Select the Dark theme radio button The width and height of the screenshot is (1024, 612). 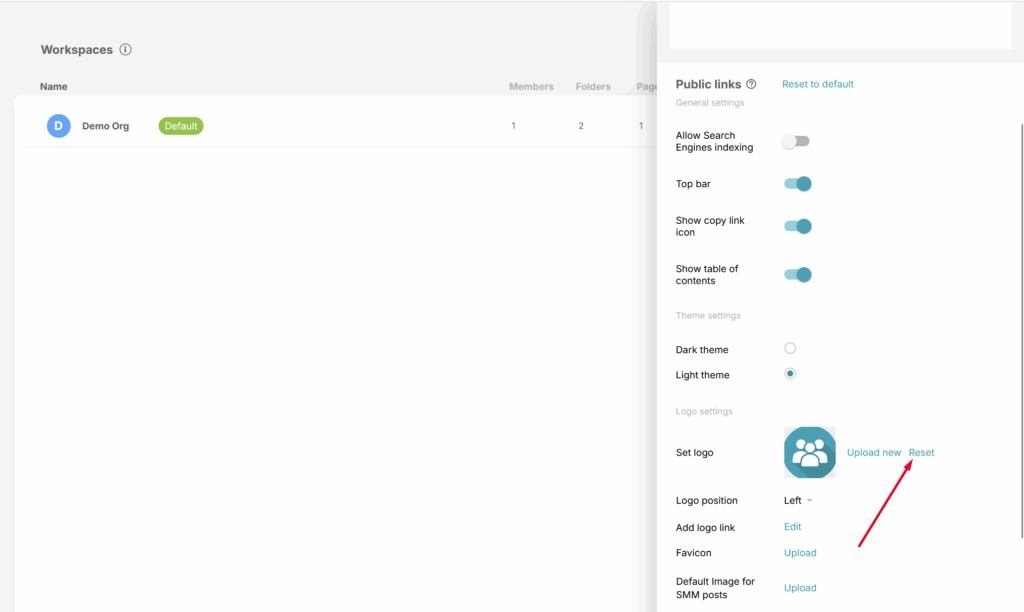(x=790, y=349)
